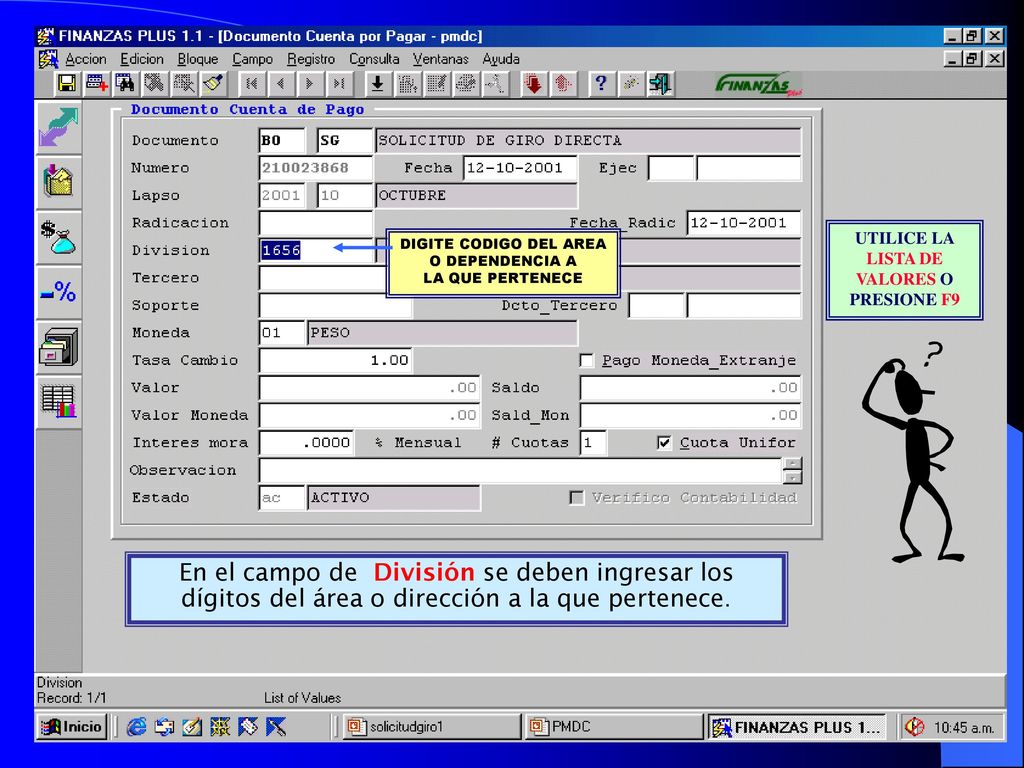Go to previous record arrow
This screenshot has height=768, width=1024.
point(281,84)
